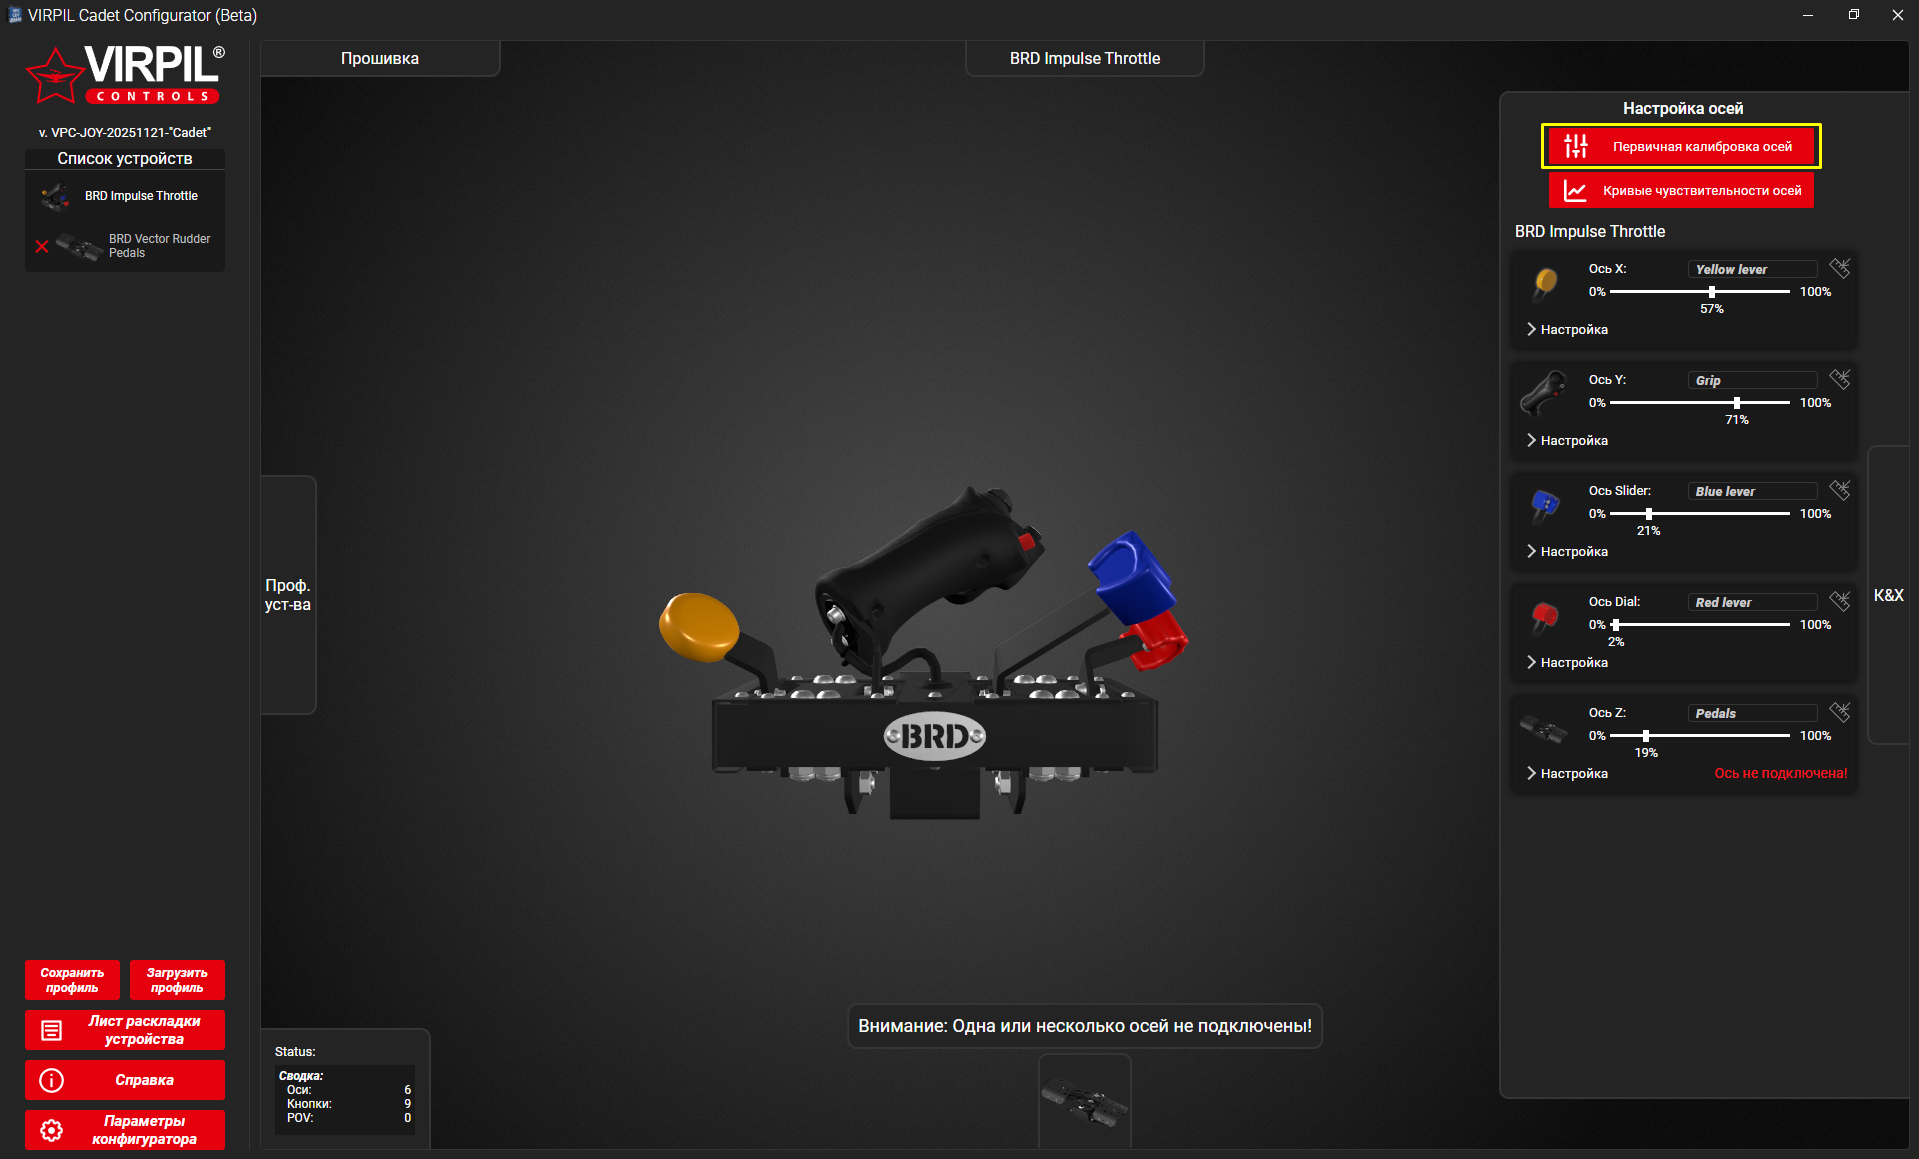
Task: Click the ruler icon beside Red lever field
Action: point(1839,601)
